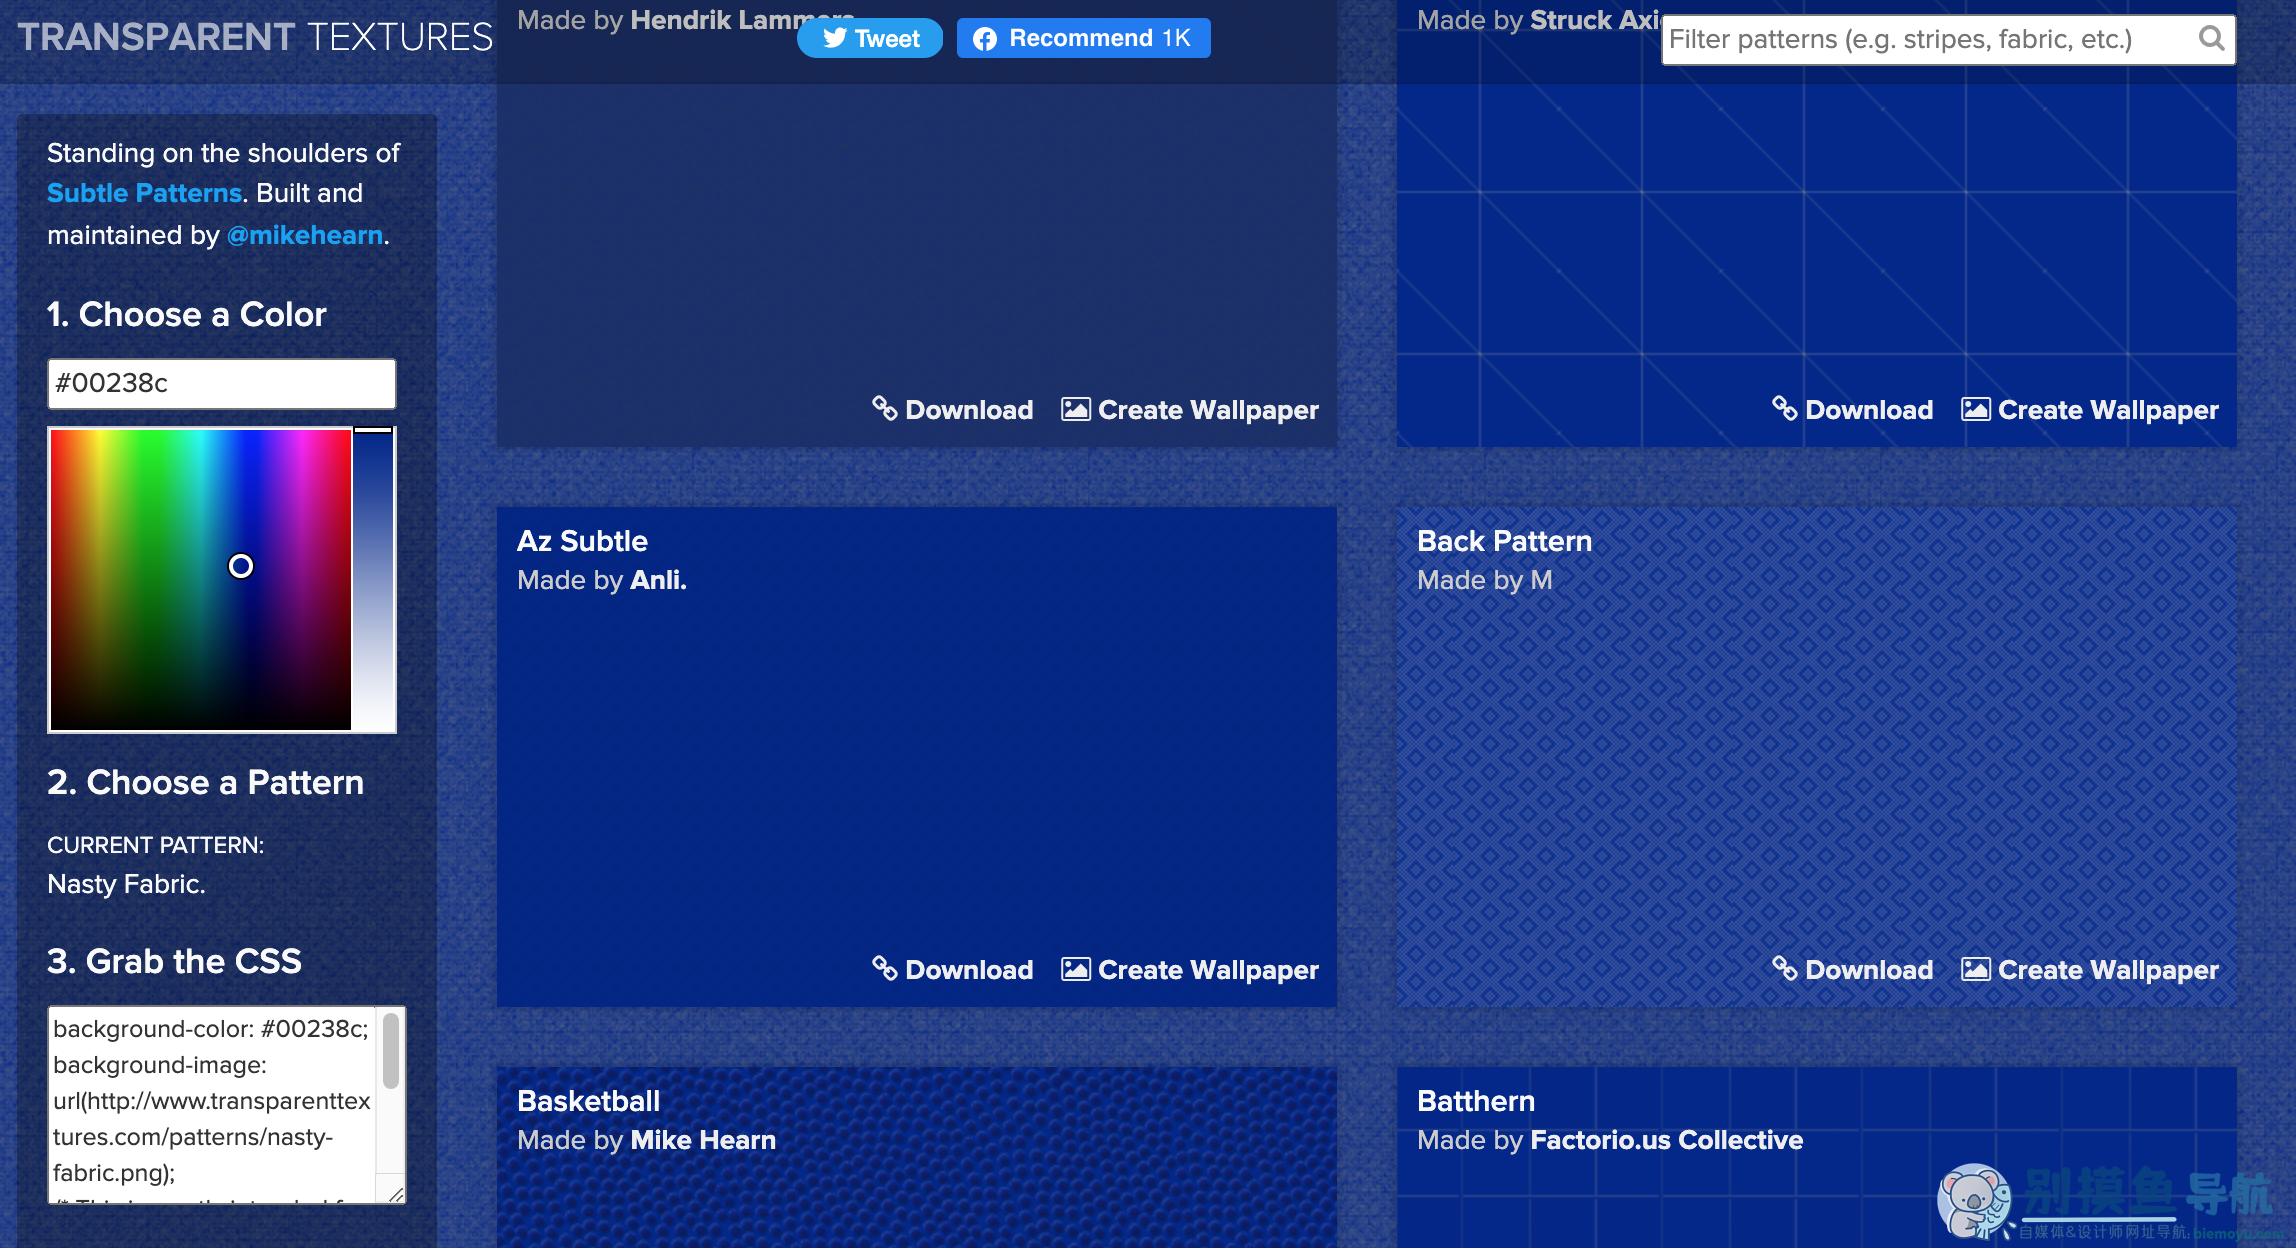Click the search magnifier icon in filter box

click(2211, 38)
